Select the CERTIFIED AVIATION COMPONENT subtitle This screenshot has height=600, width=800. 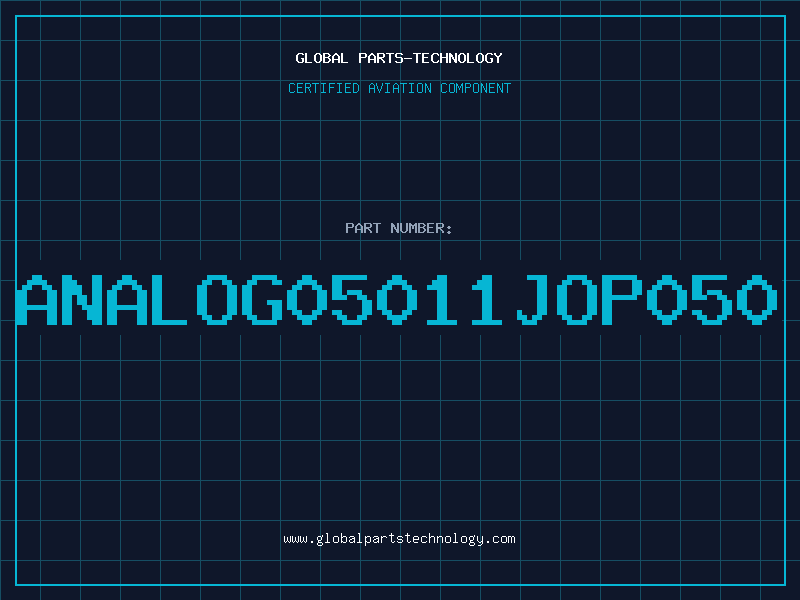point(399,88)
